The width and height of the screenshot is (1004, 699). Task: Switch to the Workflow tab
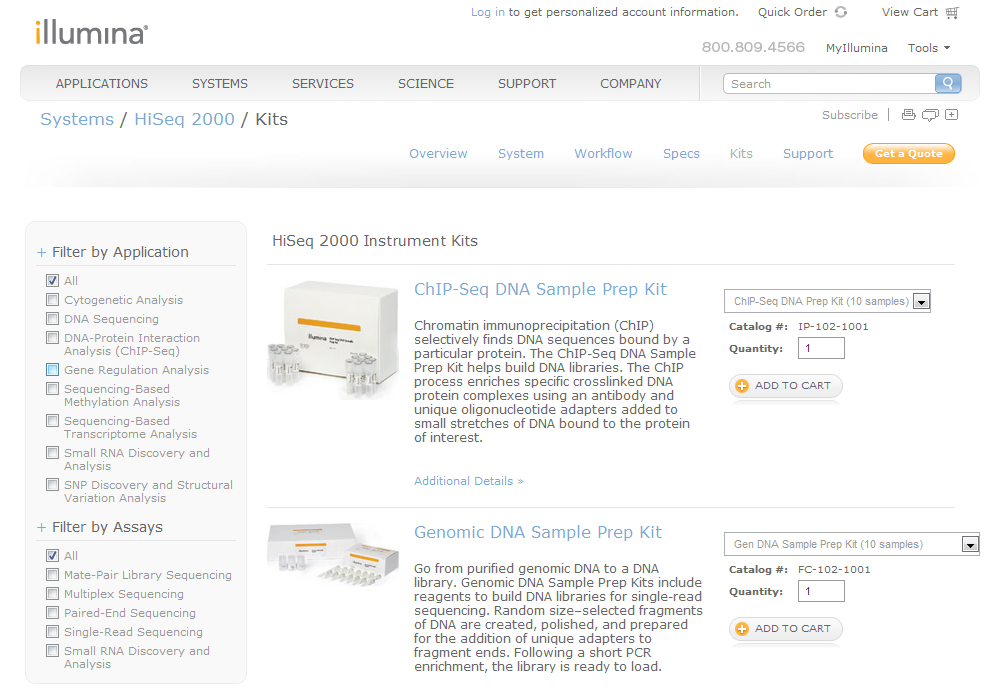coord(603,154)
